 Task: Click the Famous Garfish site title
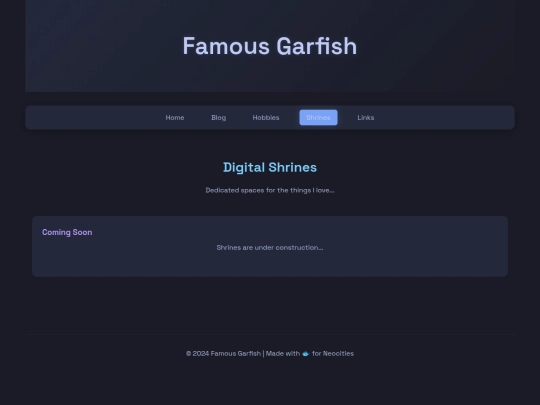(270, 46)
